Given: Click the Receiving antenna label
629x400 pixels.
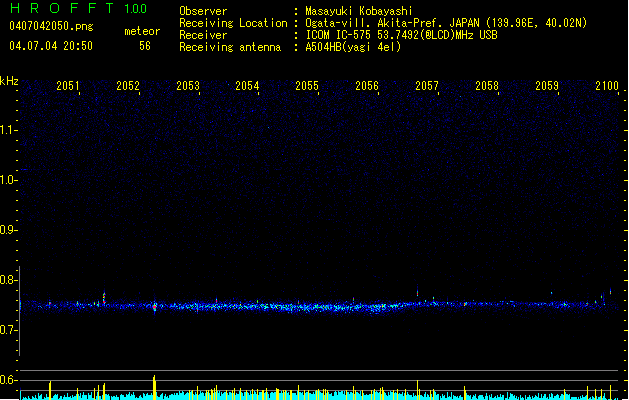Looking at the screenshot, I should 230,47.
